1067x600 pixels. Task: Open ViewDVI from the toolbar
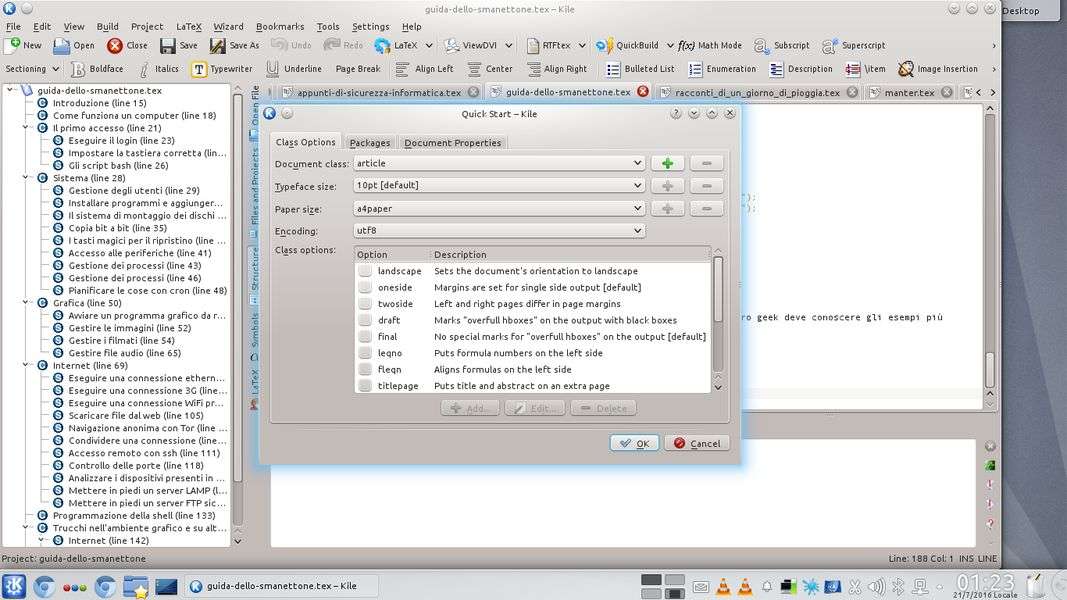452,45
